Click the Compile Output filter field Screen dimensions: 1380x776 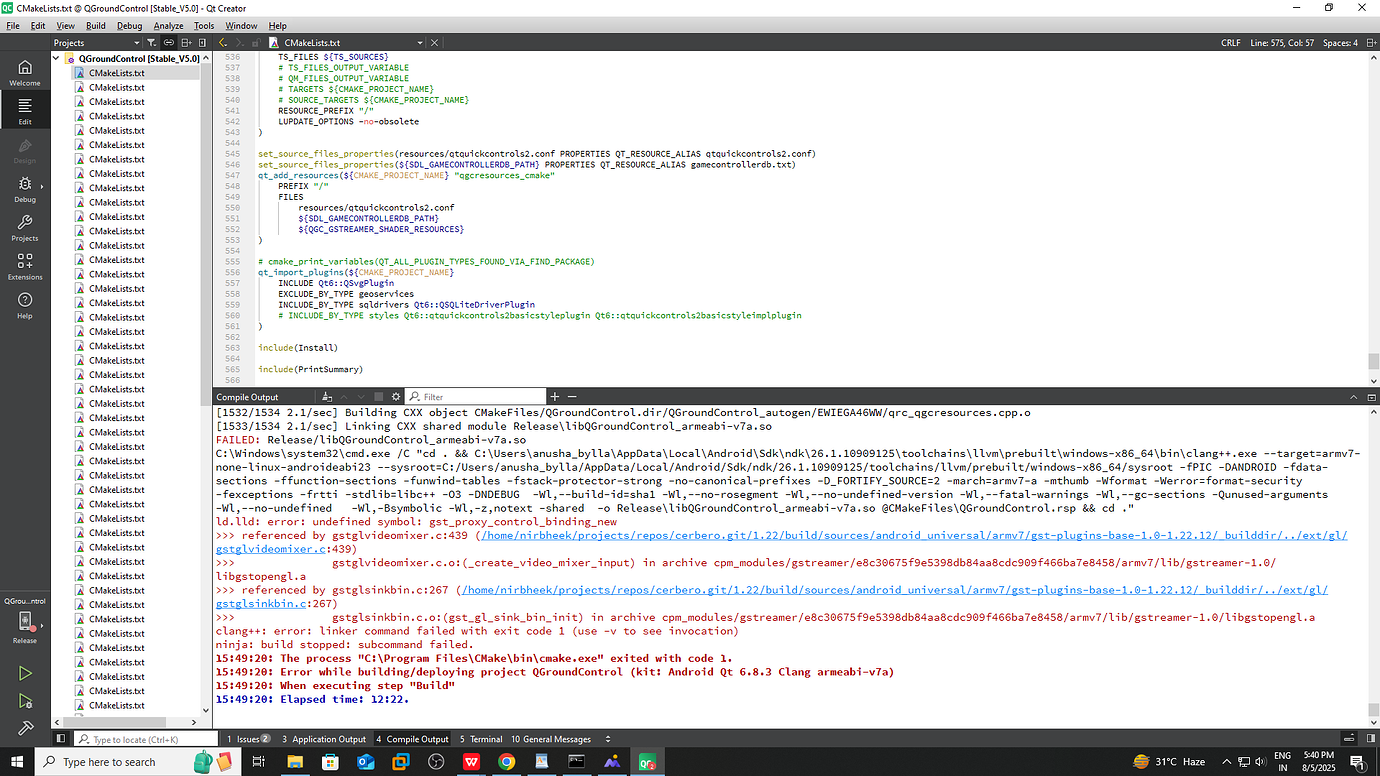pyautogui.click(x=475, y=395)
